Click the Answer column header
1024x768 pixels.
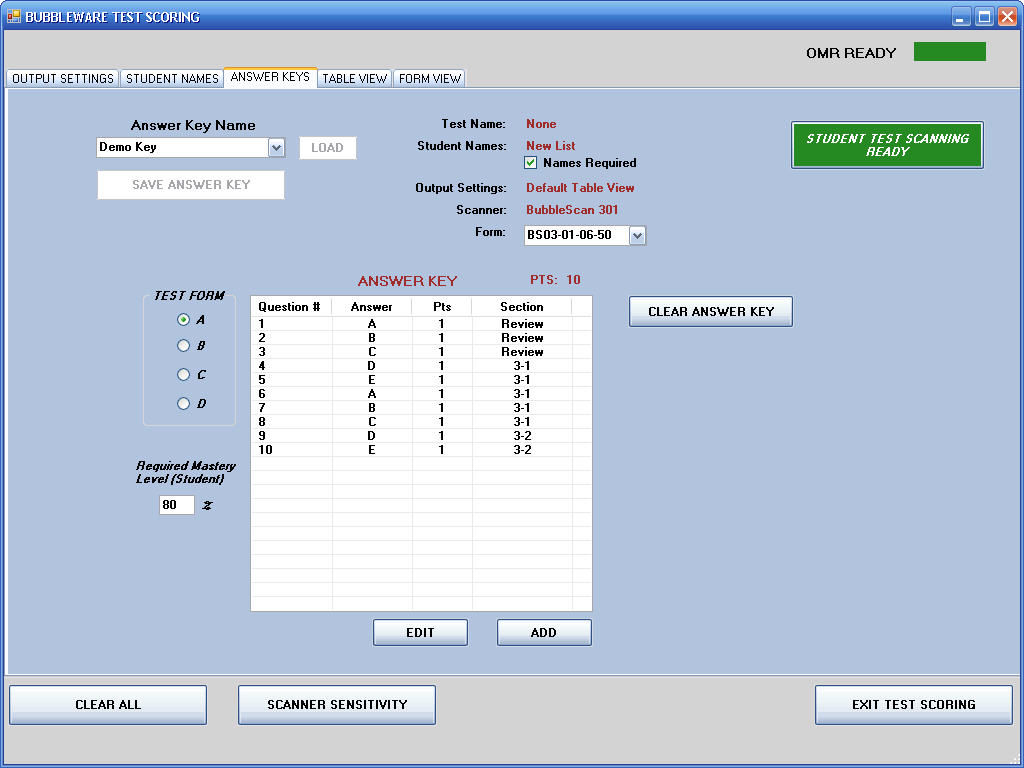pyautogui.click(x=372, y=307)
